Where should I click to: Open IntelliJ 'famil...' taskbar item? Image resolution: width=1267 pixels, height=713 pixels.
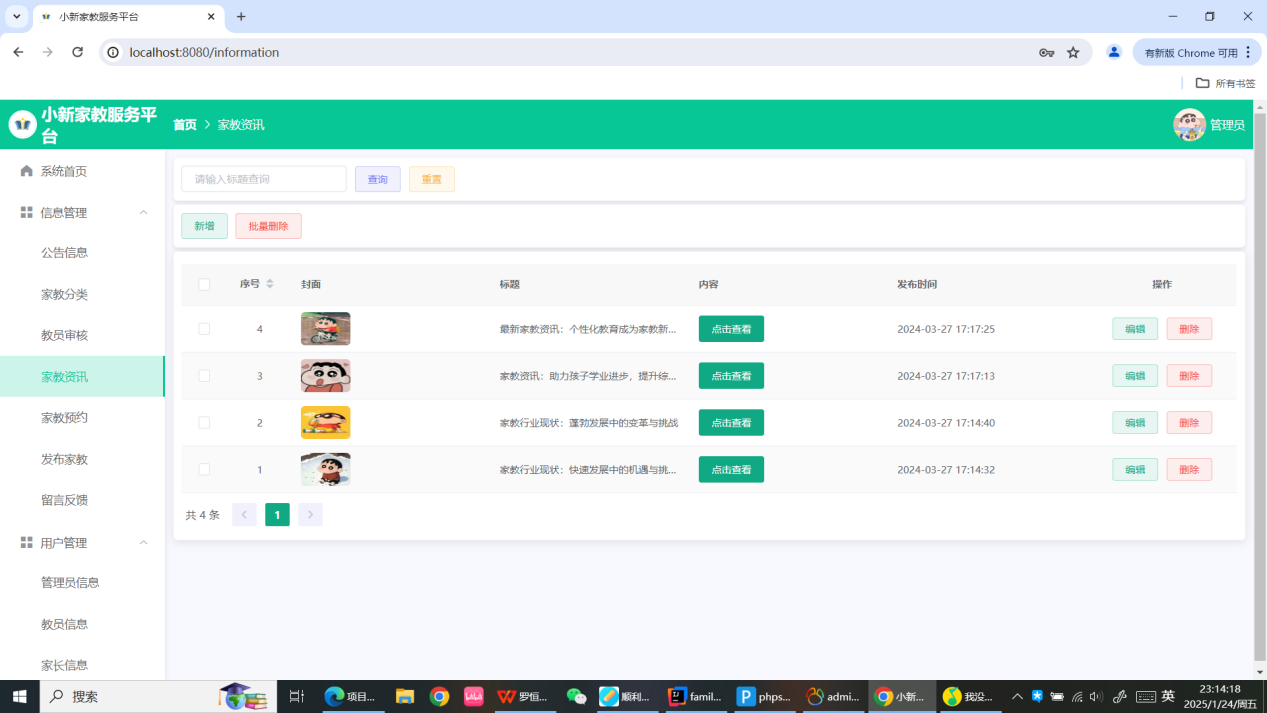pos(696,696)
